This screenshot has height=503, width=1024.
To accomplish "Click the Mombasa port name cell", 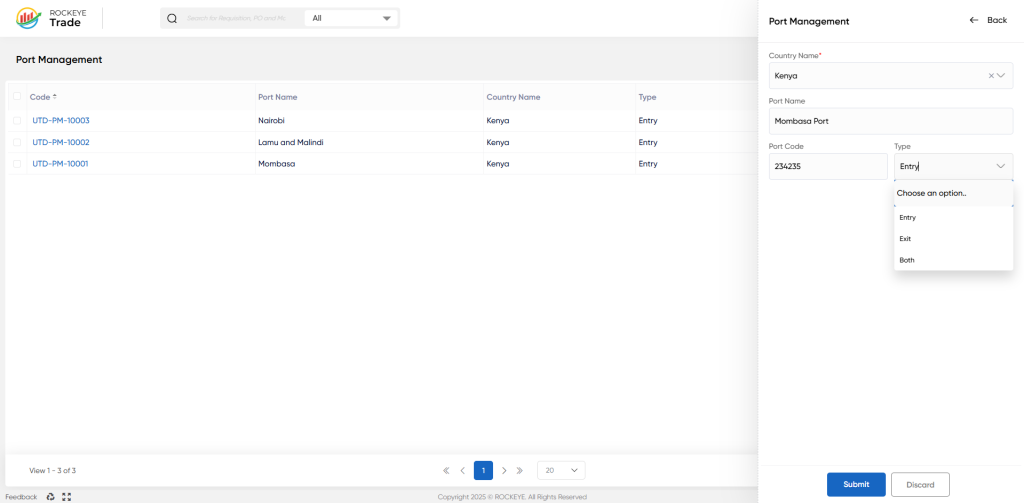I will pos(277,163).
